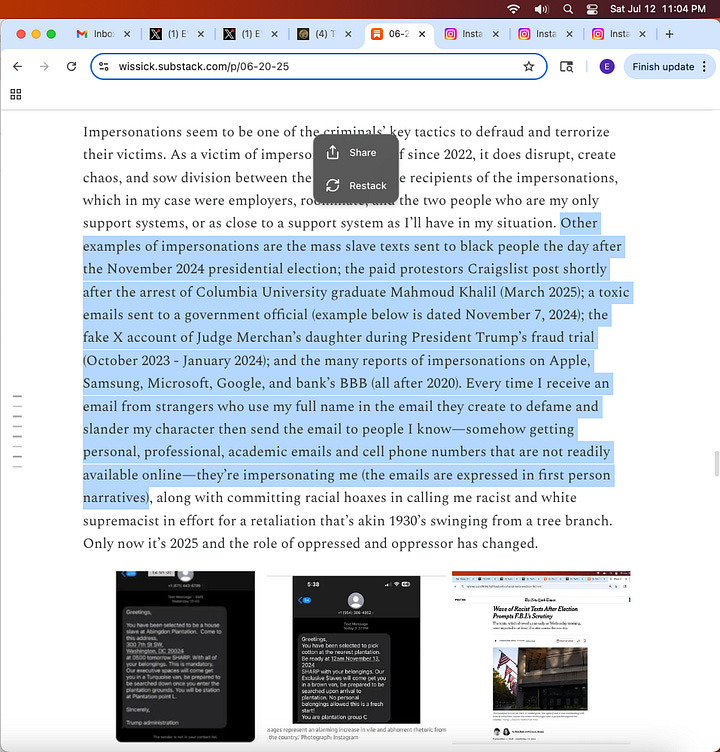Close the Gmail Inbox tab
The width and height of the screenshot is (720, 752).
(127, 34)
